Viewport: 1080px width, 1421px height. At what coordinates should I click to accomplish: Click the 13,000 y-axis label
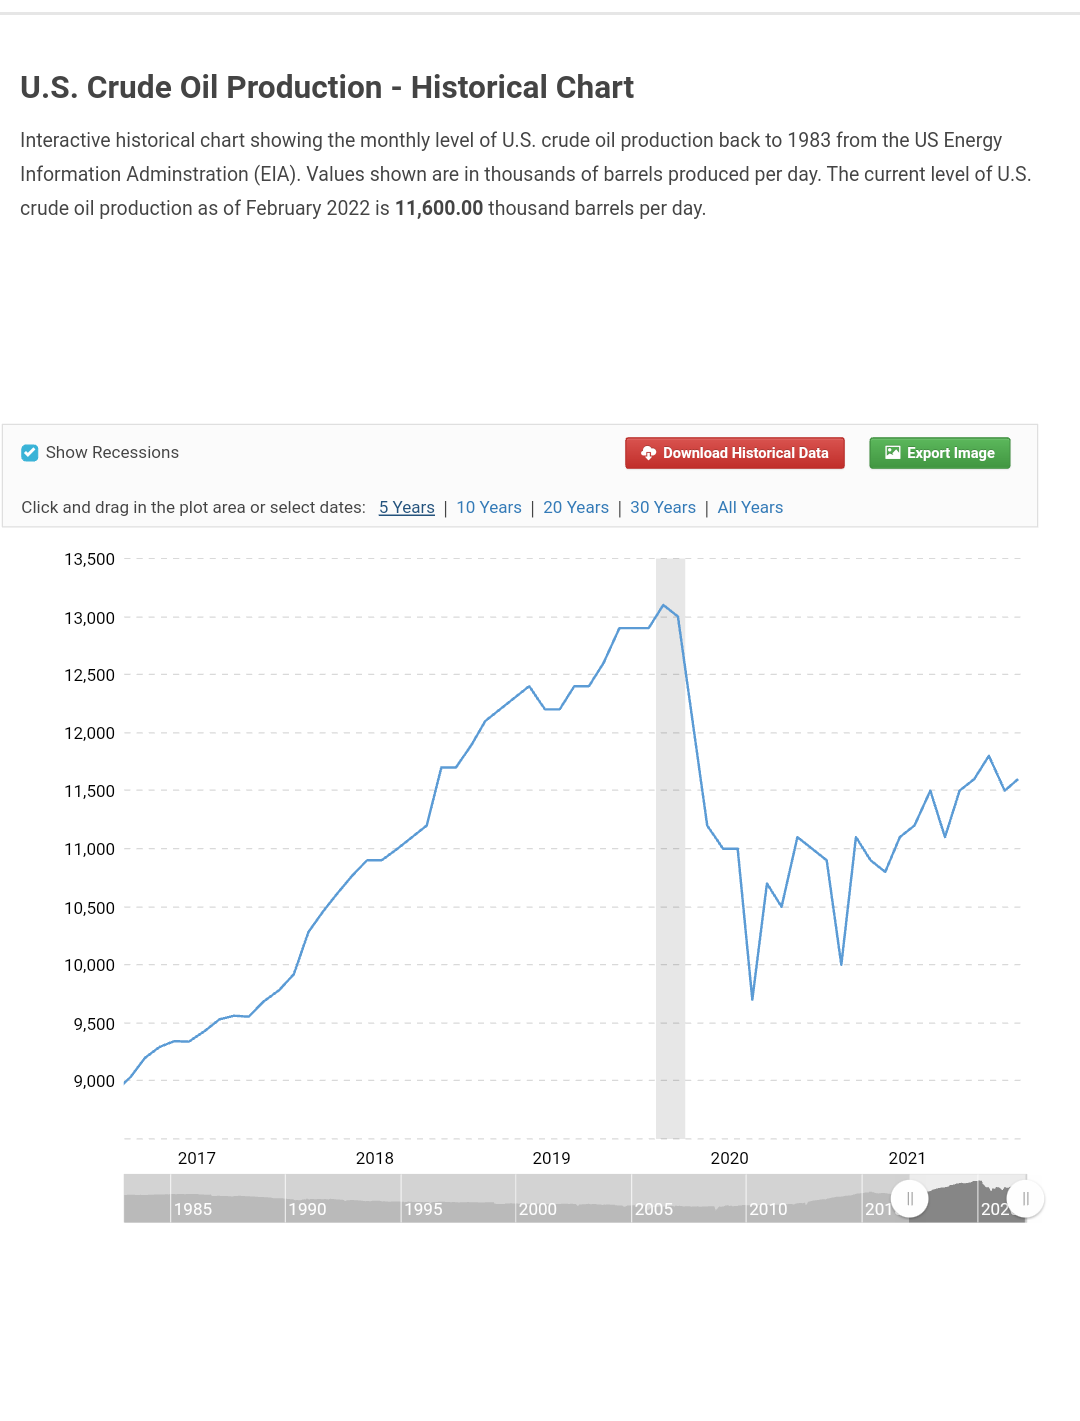tap(90, 618)
